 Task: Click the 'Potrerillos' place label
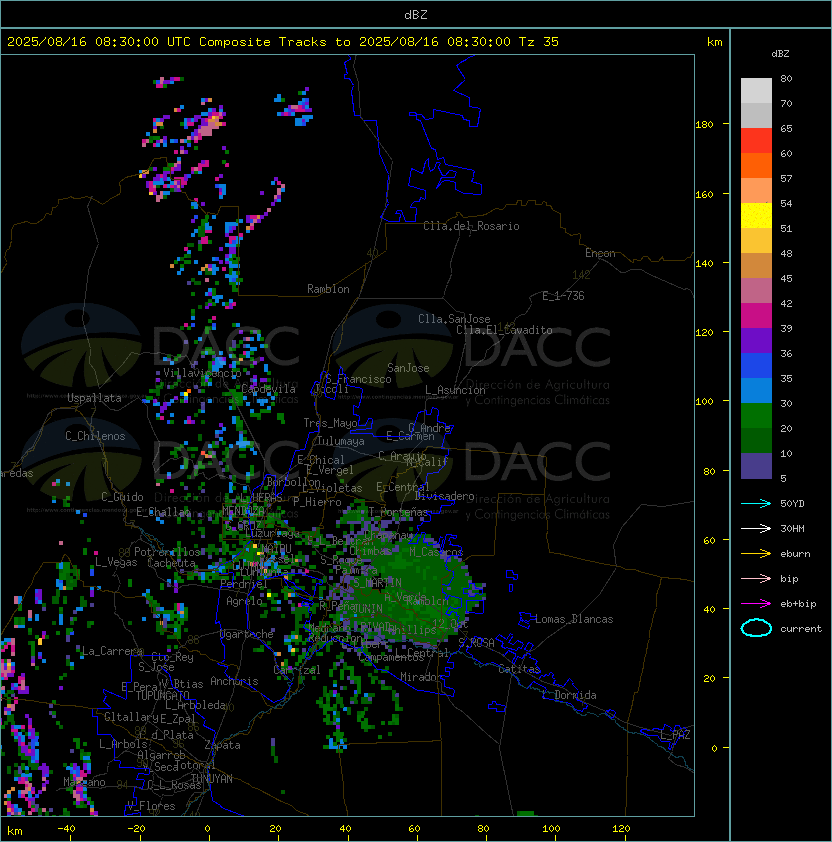pos(167,552)
